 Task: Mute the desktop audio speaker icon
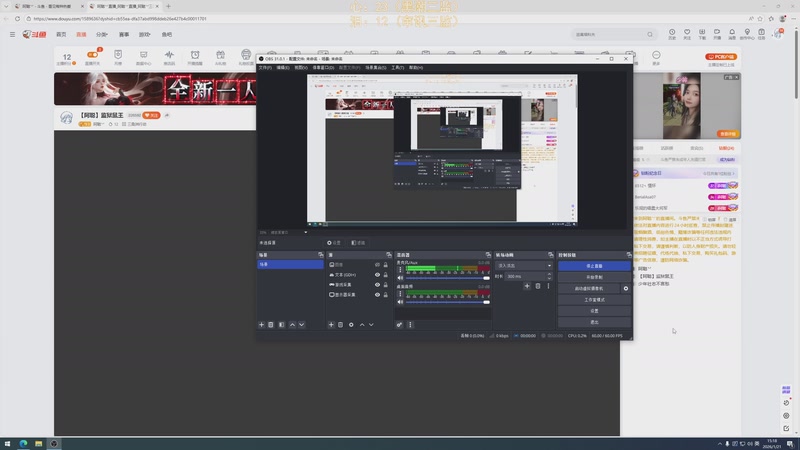coord(401,302)
